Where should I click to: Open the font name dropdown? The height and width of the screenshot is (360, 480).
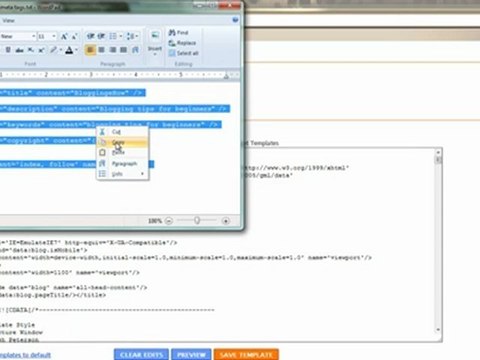pos(34,36)
